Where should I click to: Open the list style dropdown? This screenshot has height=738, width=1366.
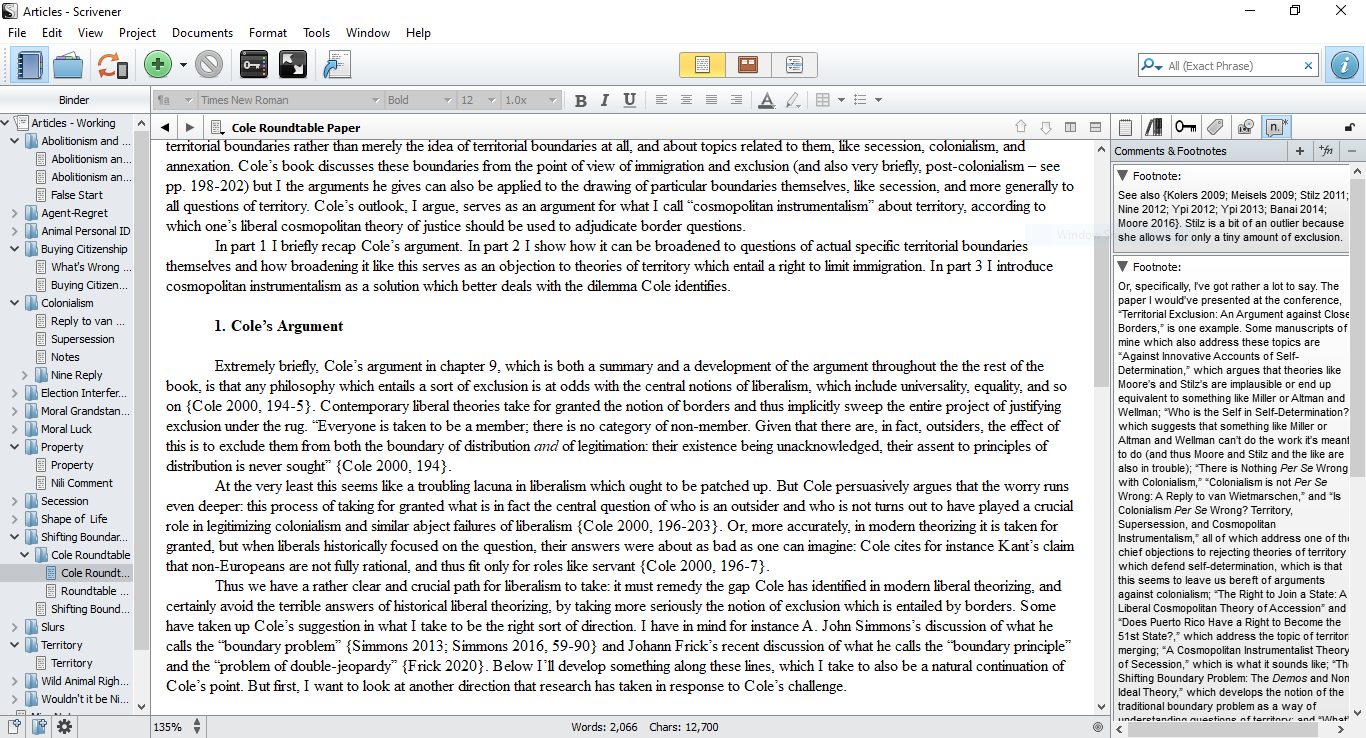pos(878,100)
